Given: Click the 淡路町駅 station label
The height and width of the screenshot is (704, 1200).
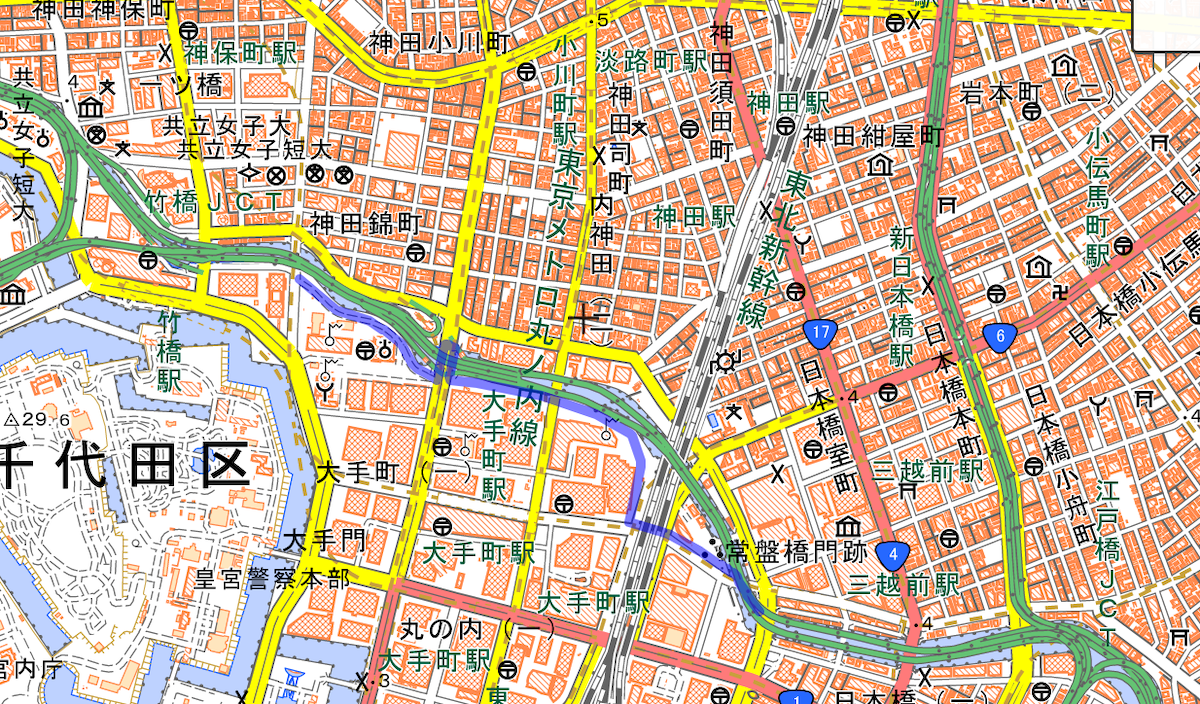Looking at the screenshot, I should [651, 58].
